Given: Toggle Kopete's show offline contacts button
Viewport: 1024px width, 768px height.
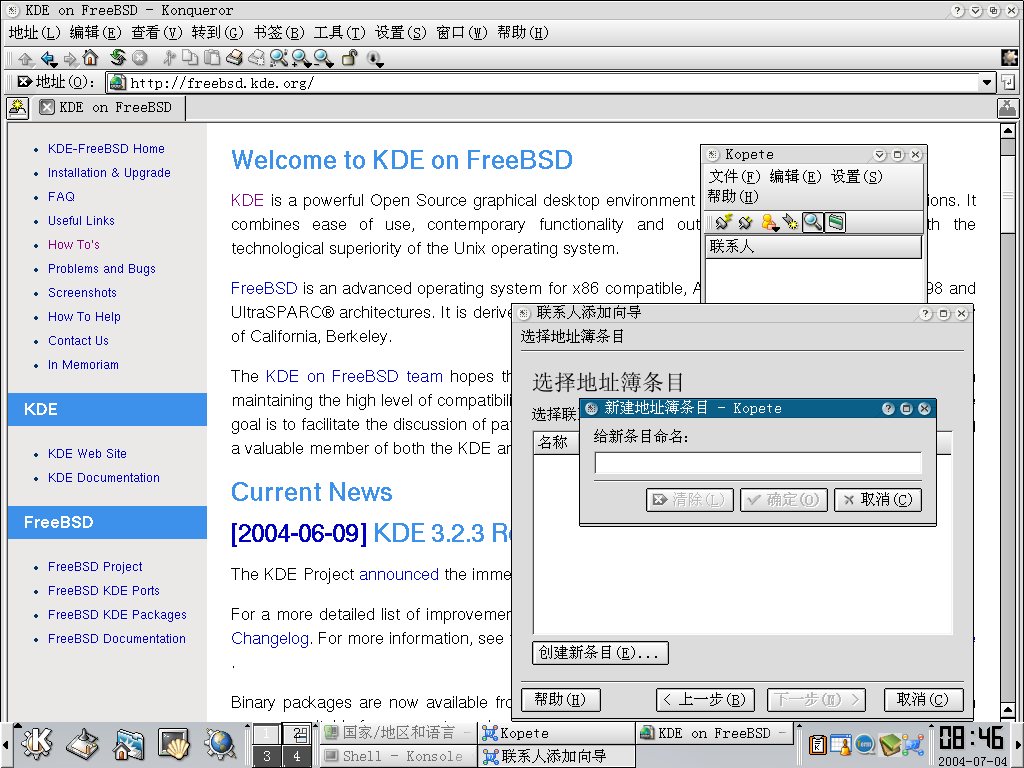Looking at the screenshot, I should pyautogui.click(x=835, y=223).
